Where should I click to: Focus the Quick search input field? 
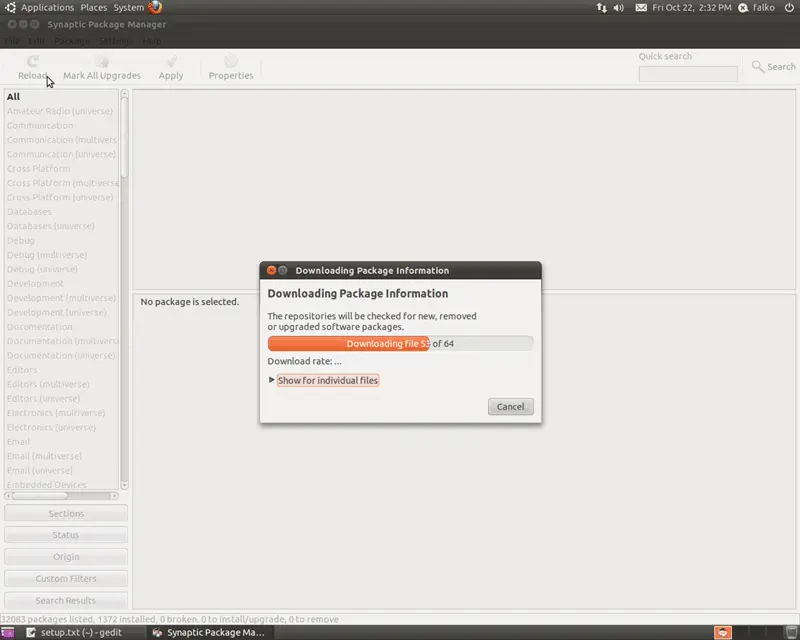click(688, 74)
